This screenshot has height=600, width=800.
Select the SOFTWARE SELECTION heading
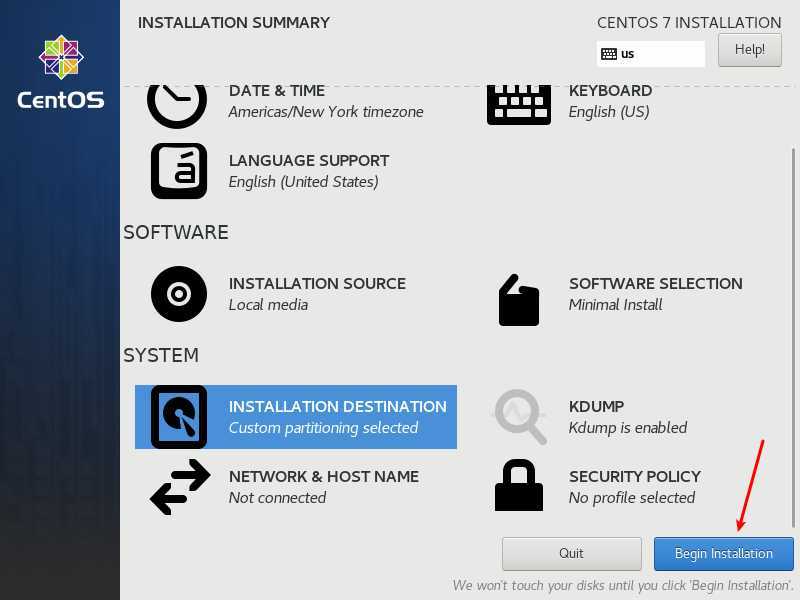click(x=656, y=284)
